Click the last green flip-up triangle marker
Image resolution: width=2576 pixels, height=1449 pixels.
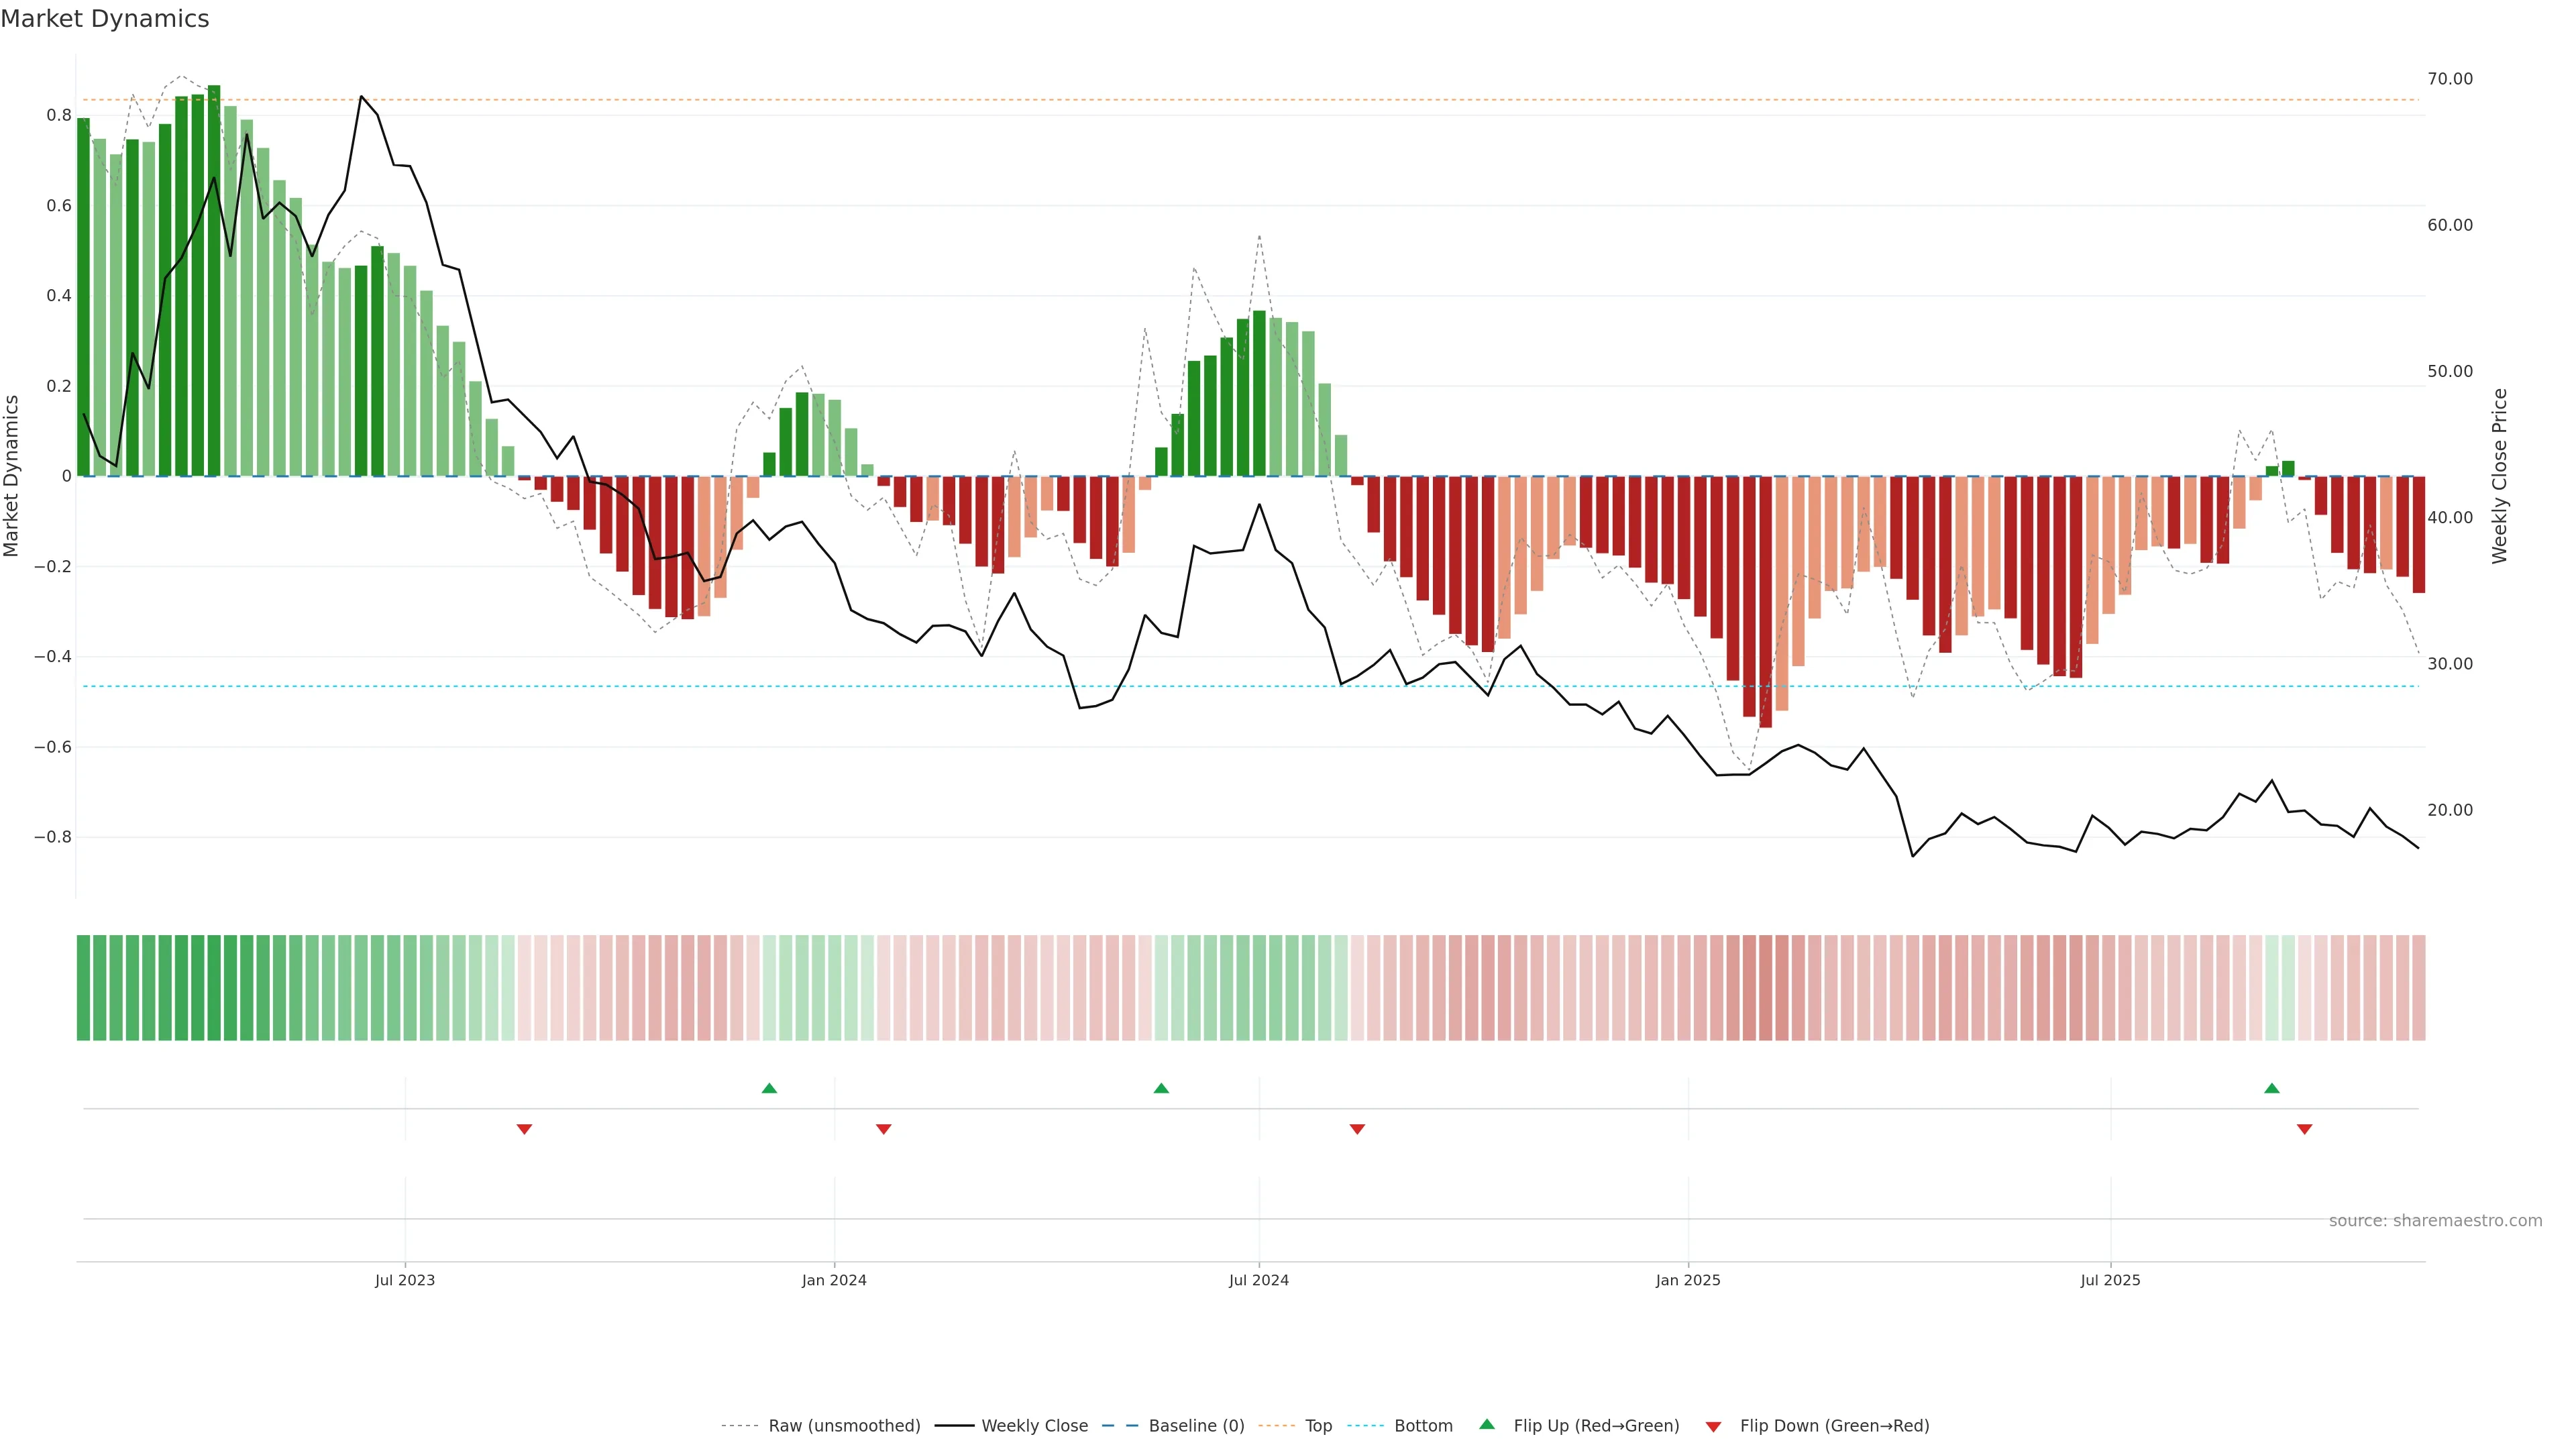[x=2272, y=1088]
